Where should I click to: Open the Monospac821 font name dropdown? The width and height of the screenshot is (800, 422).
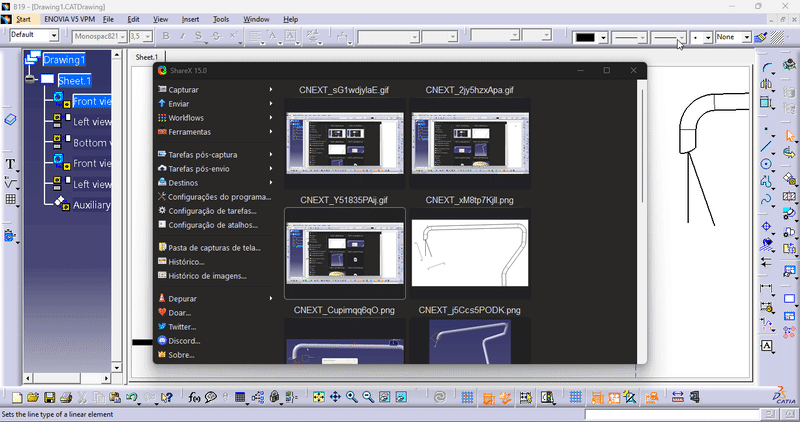(122, 37)
